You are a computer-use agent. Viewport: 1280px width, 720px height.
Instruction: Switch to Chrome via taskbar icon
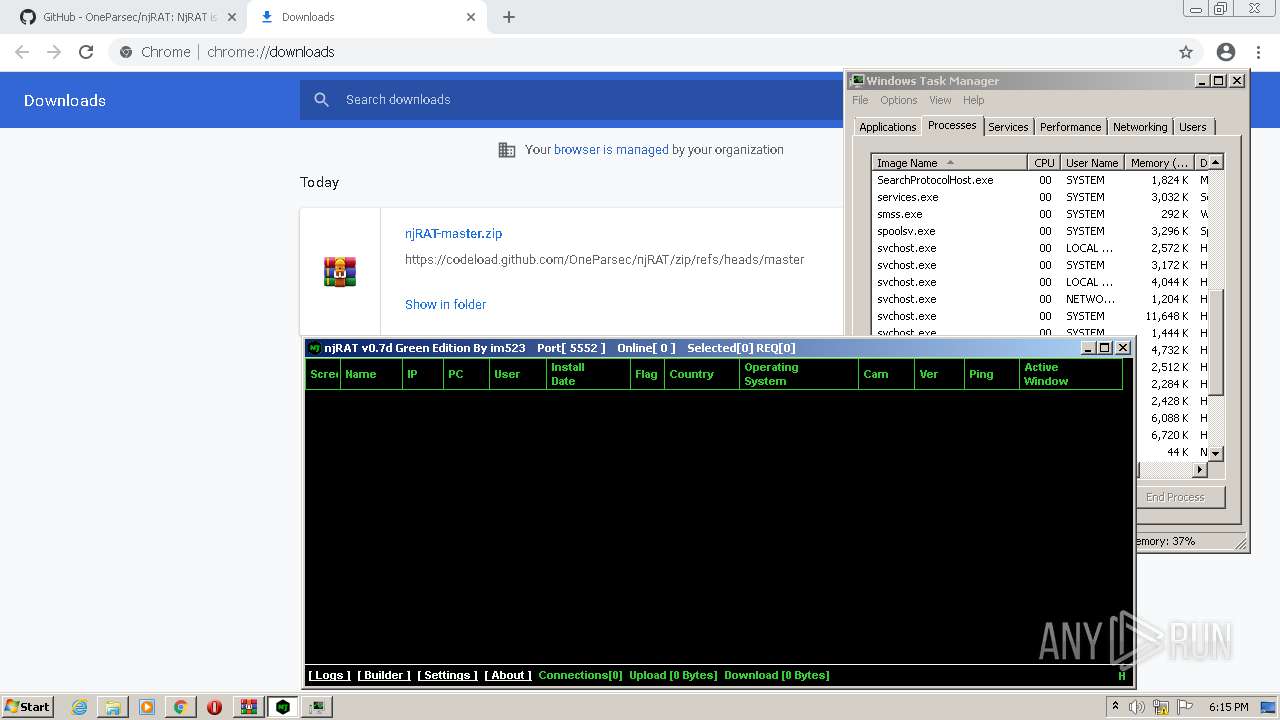point(180,707)
